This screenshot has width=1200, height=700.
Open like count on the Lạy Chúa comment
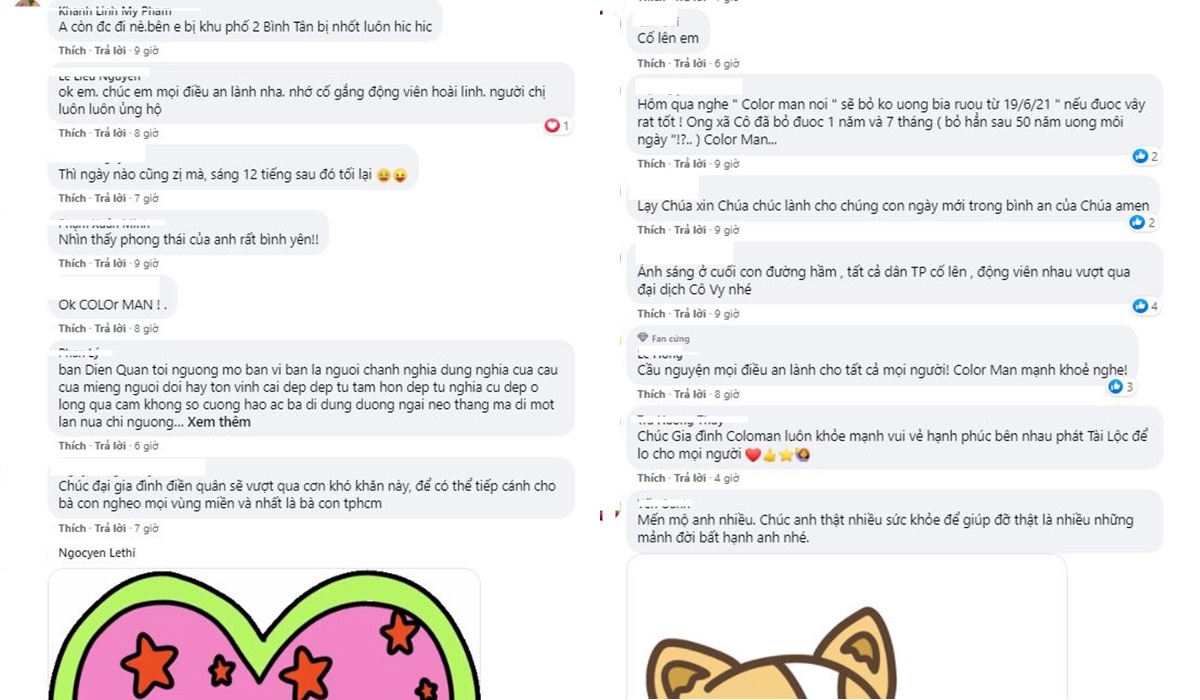tap(1143, 222)
